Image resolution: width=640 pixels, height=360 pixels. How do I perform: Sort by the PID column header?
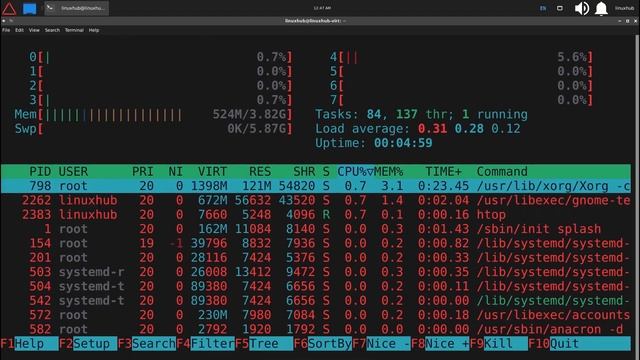point(40,171)
